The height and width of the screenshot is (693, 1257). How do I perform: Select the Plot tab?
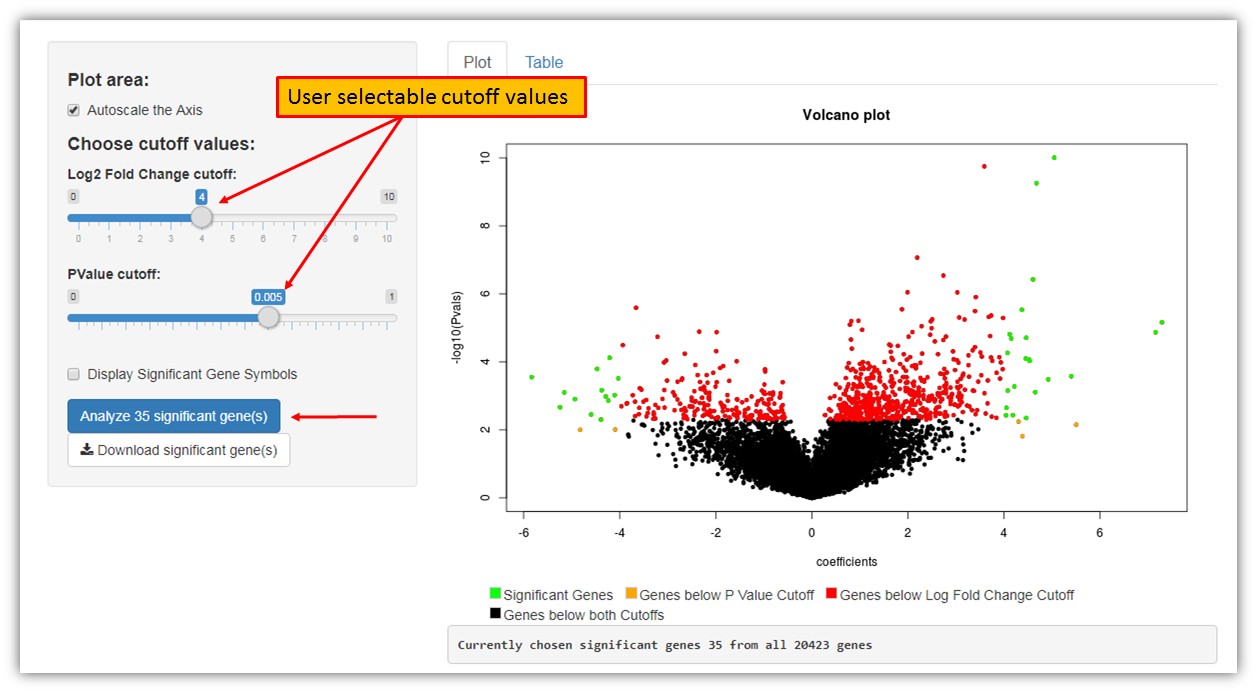coord(477,62)
